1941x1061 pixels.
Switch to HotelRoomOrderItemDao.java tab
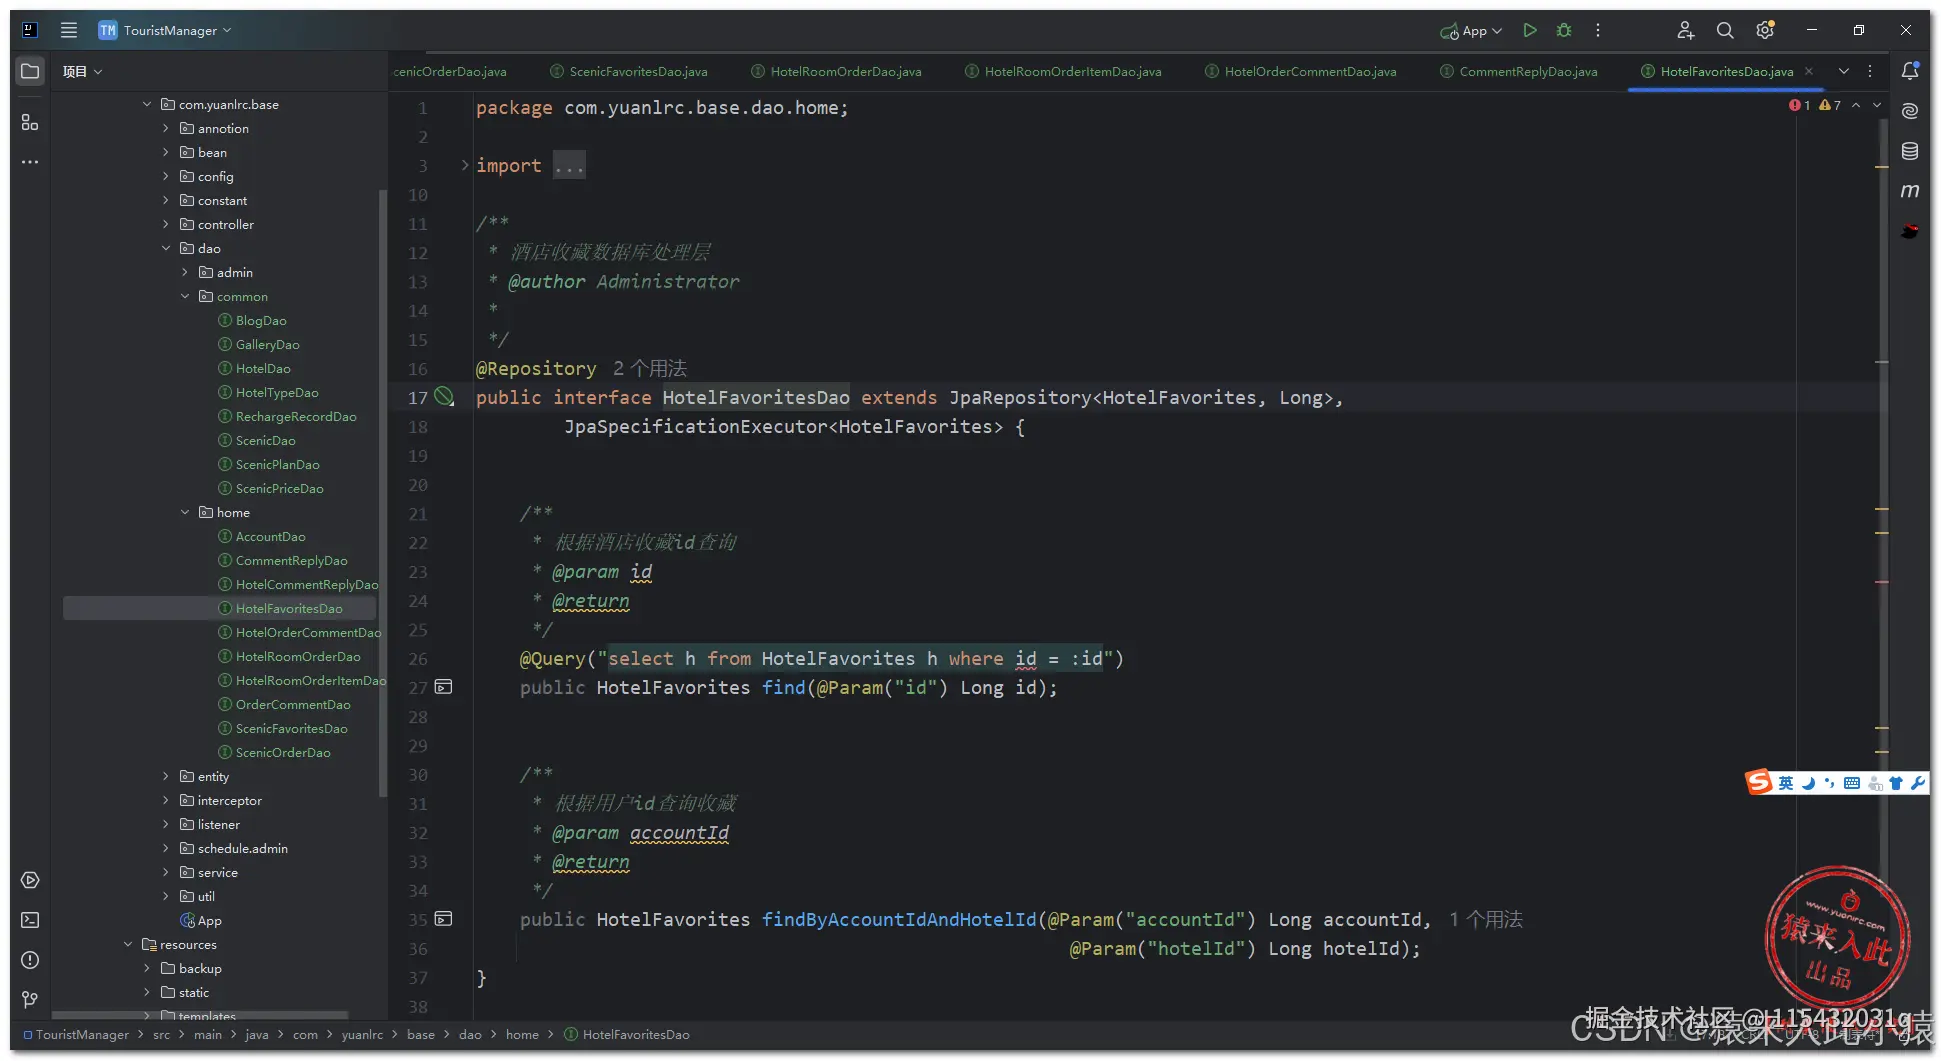1063,71
